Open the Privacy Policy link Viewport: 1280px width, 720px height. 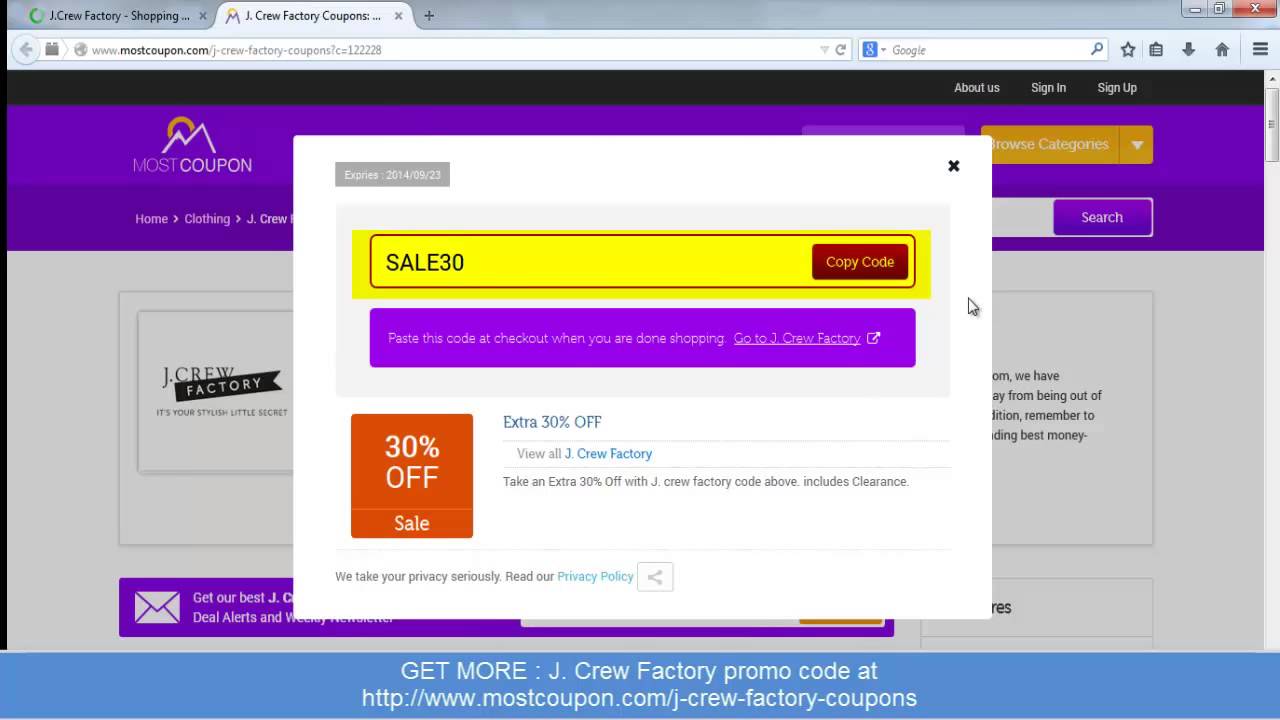point(595,577)
